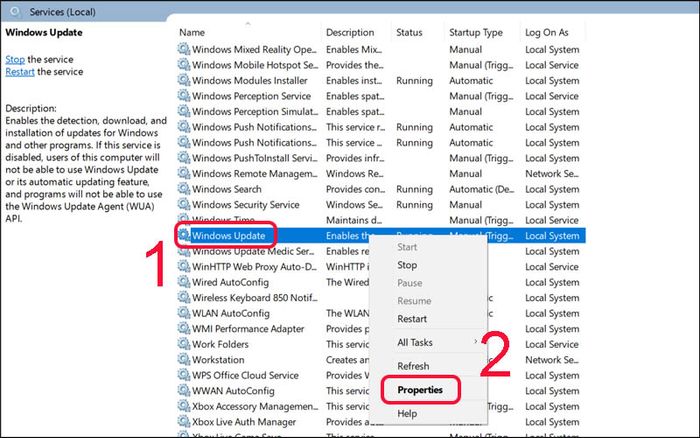Click gear icon beside Windows Security Service
Viewport: 700px width, 438px height.
pyautogui.click(x=183, y=204)
